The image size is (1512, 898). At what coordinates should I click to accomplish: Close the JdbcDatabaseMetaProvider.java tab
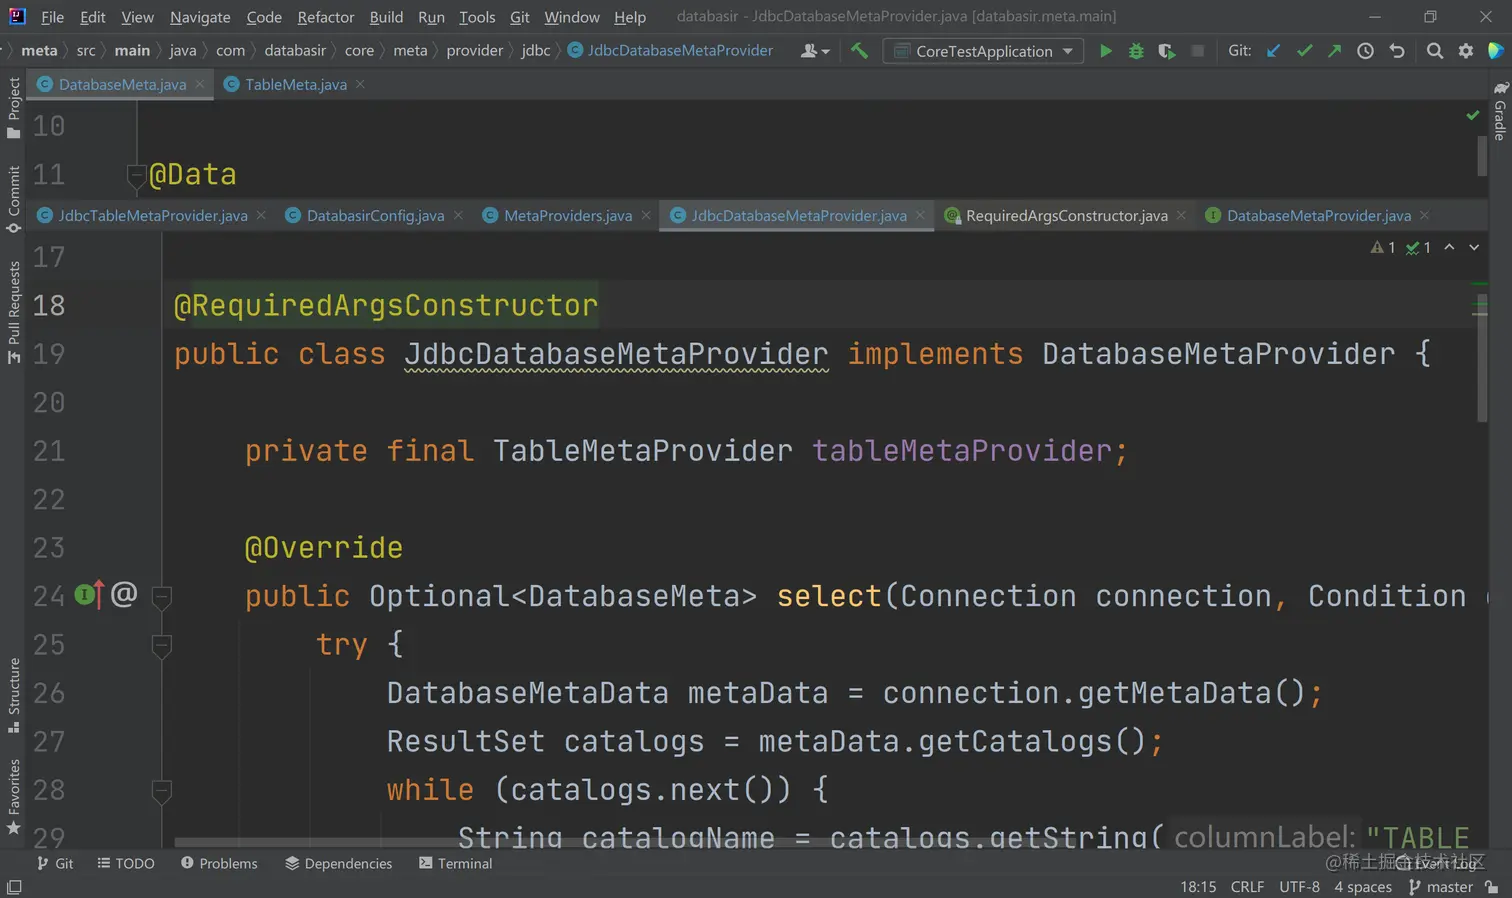pyautogui.click(x=920, y=215)
